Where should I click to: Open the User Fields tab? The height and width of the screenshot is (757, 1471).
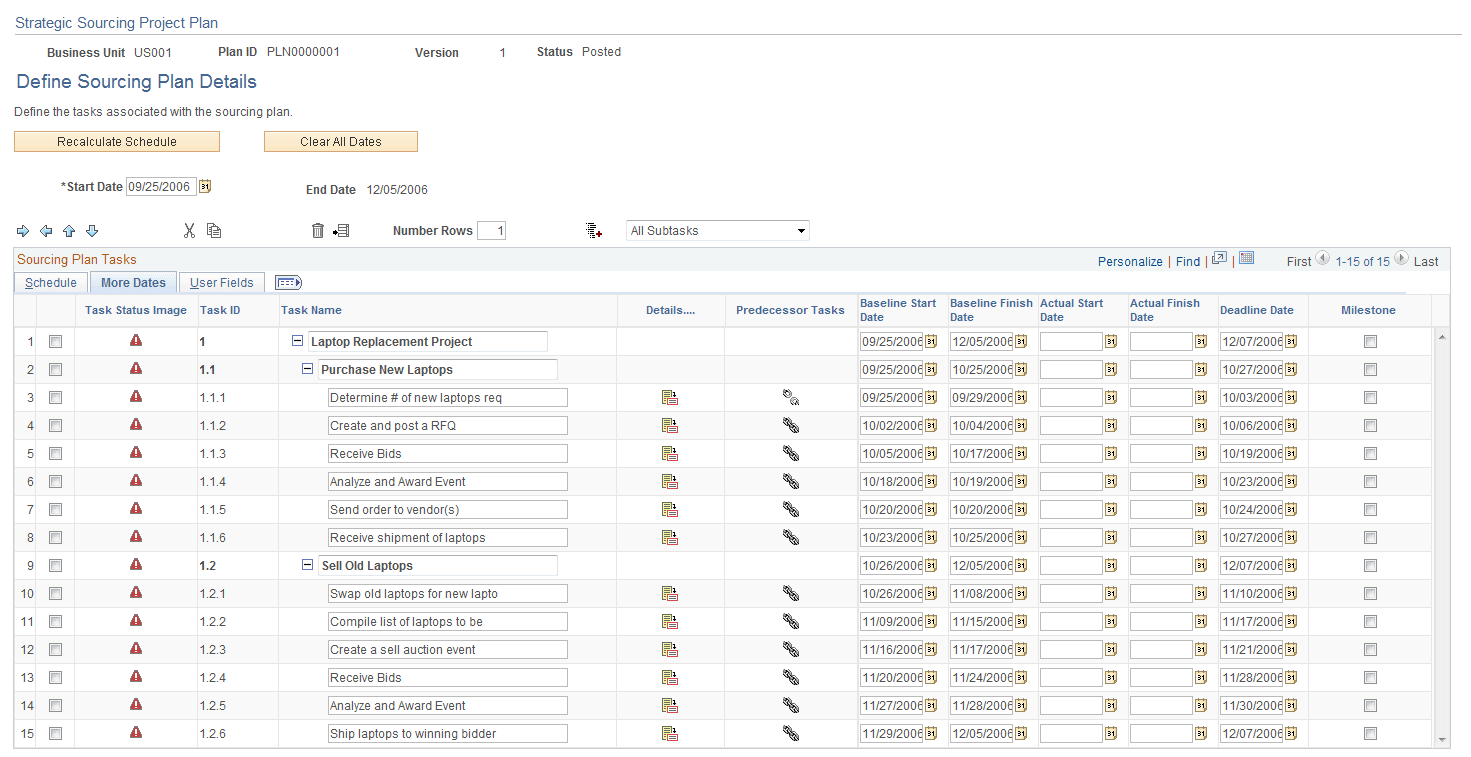click(220, 282)
